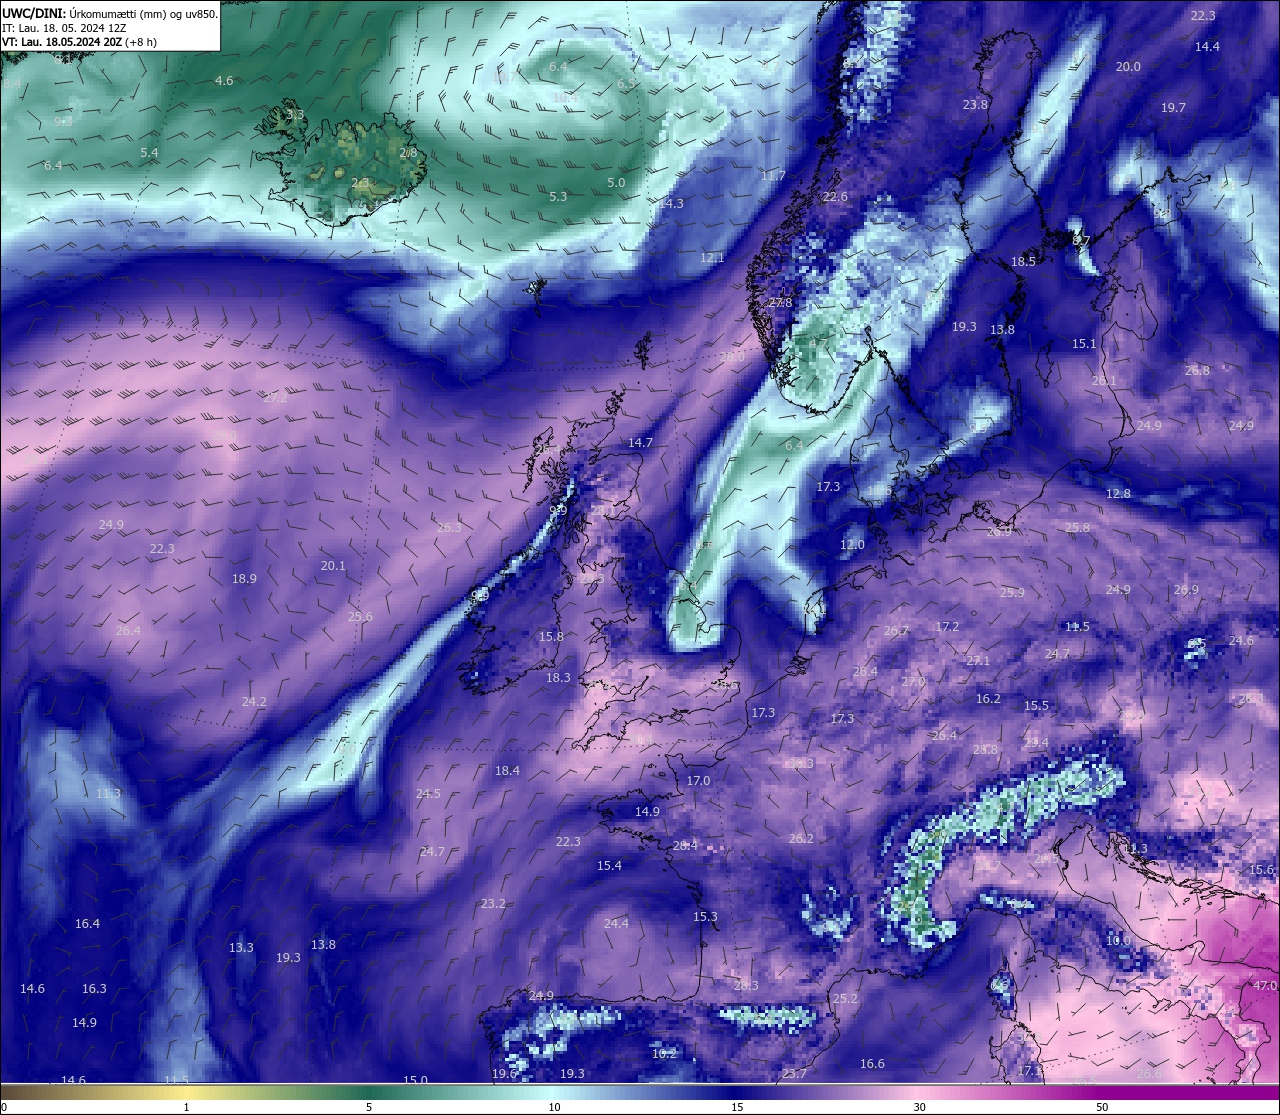This screenshot has width=1280, height=1115.
Task: Click the 12.1 value on the map
Action: coord(712,257)
